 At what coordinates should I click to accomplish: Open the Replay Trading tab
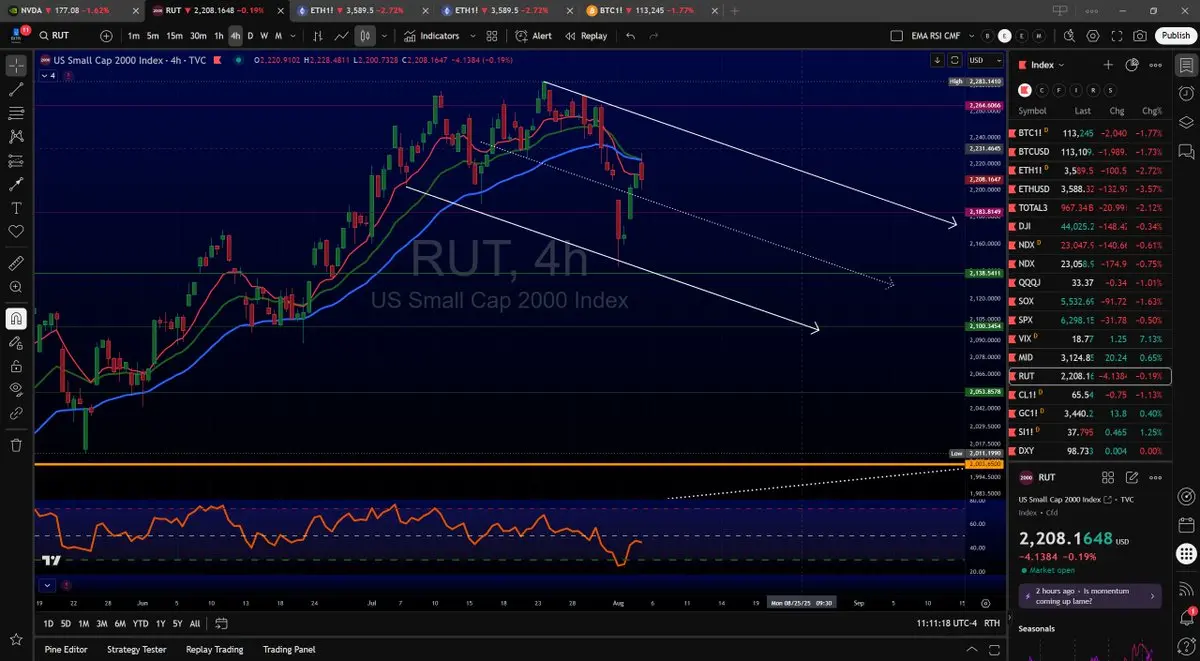click(x=214, y=649)
